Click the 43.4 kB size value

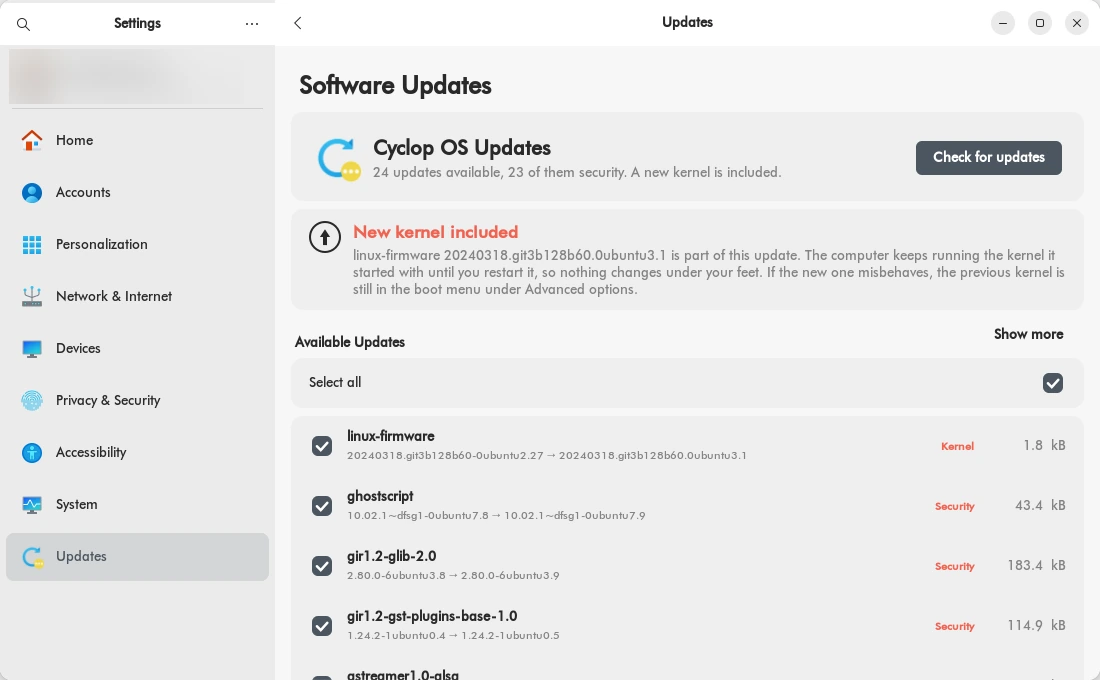1040,505
